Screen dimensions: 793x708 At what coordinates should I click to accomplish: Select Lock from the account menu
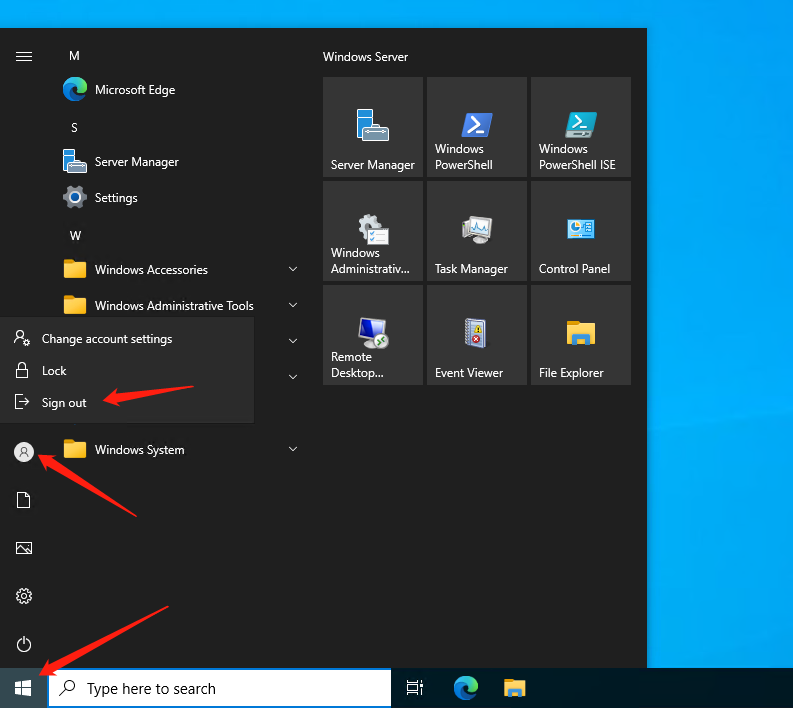point(127,371)
